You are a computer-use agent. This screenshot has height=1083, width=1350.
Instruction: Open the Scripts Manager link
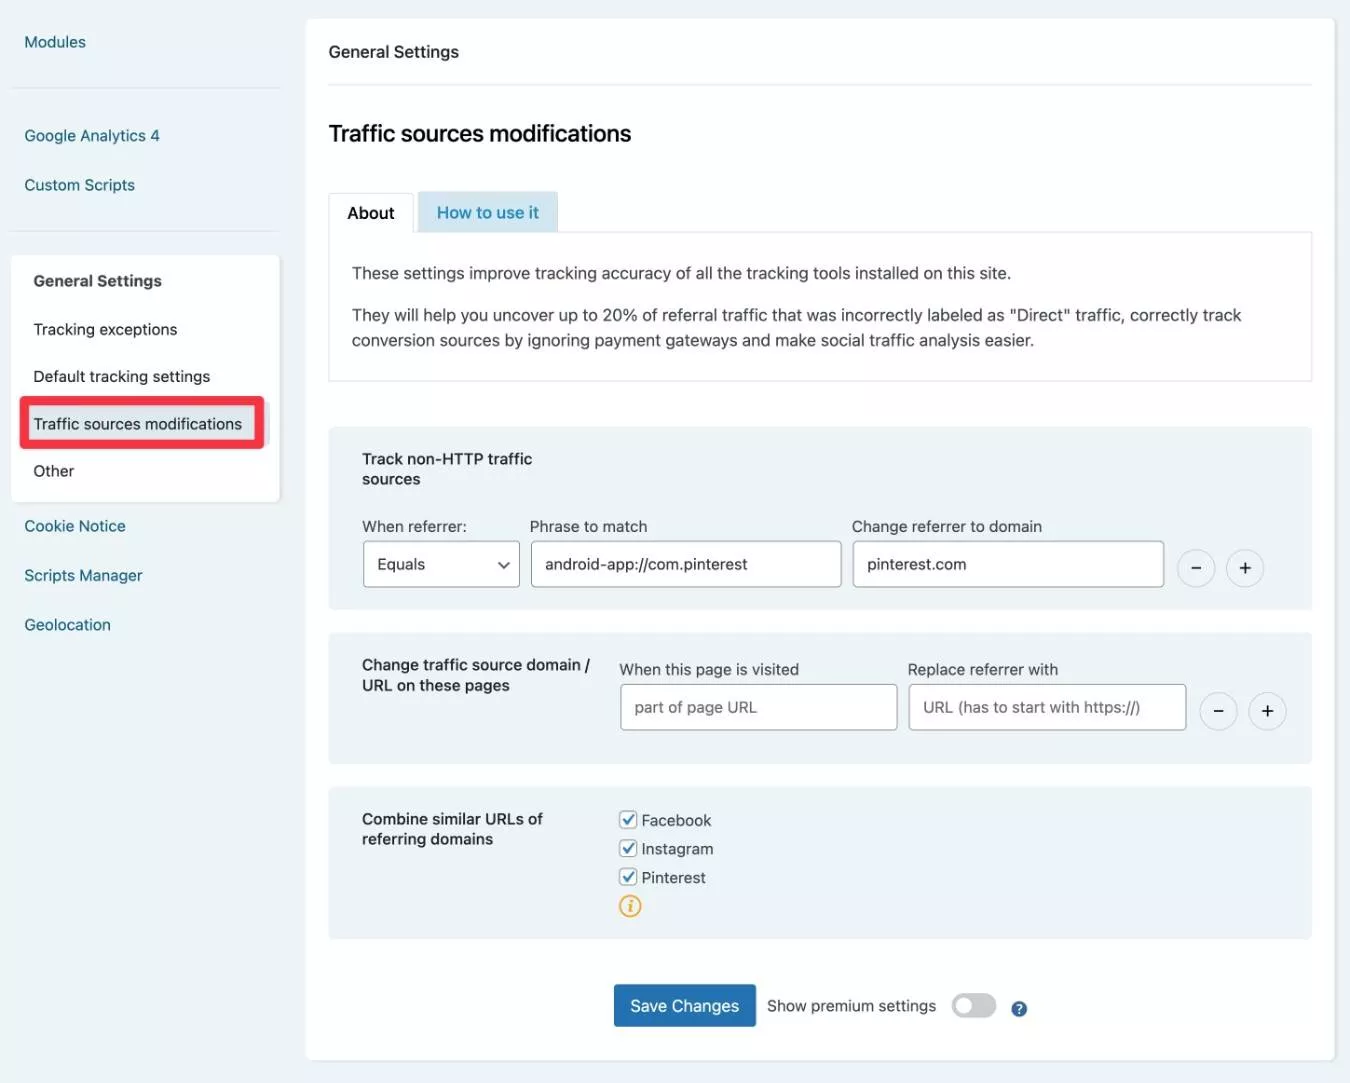click(x=83, y=576)
